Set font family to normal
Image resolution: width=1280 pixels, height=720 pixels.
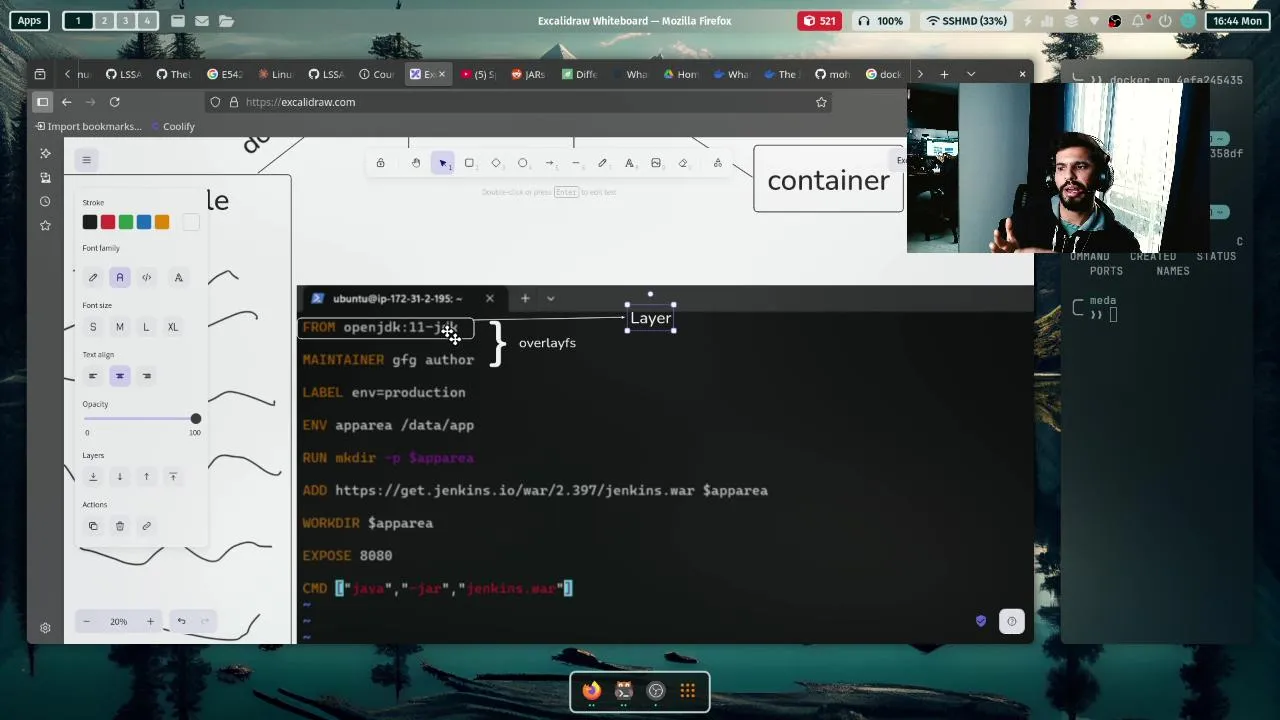(x=120, y=277)
